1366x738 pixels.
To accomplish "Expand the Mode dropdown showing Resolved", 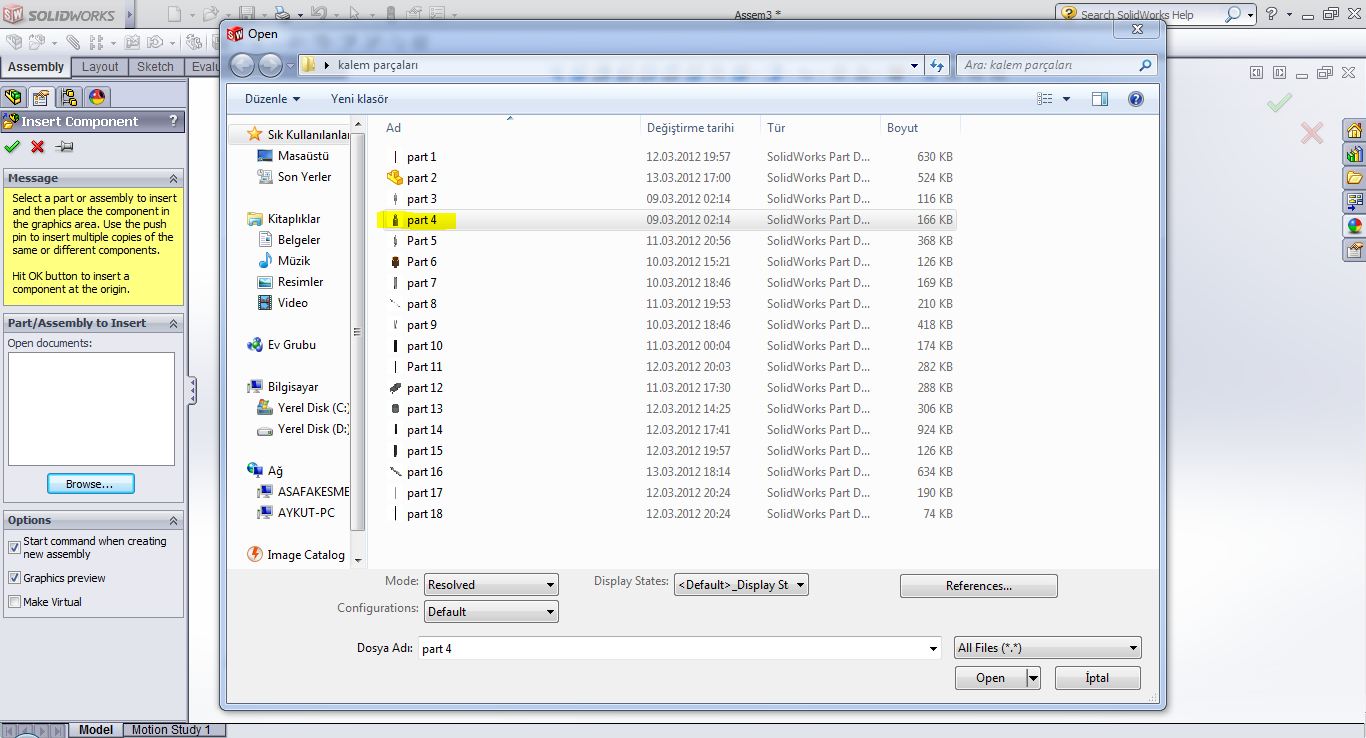I will 491,585.
